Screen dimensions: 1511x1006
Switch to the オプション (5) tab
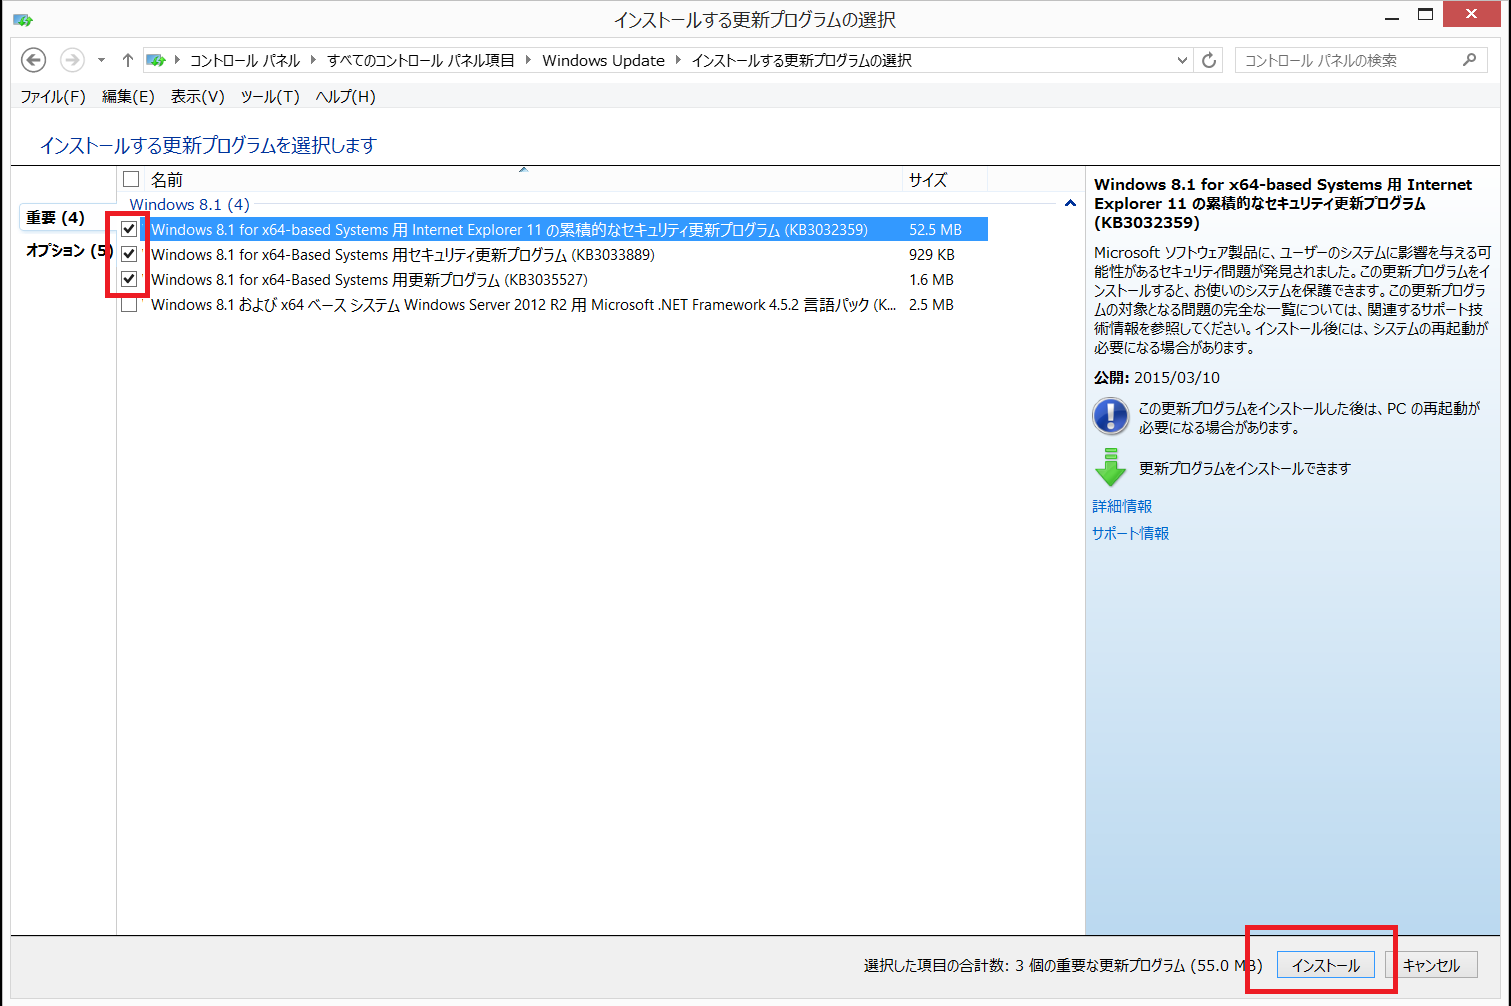(68, 250)
